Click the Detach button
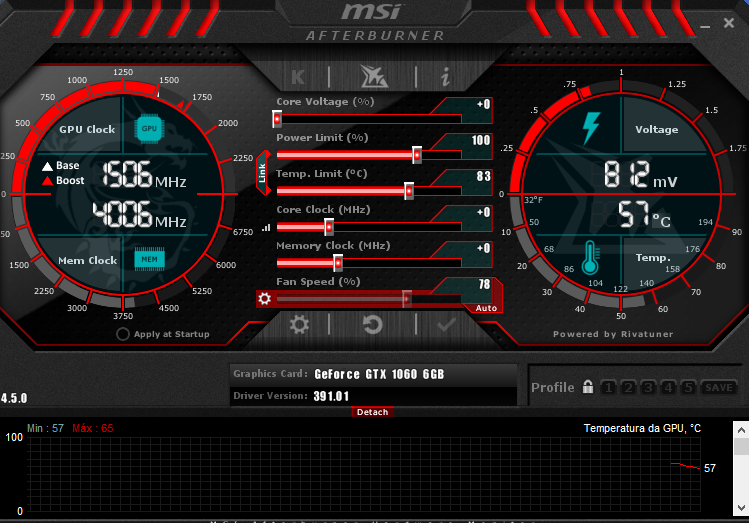Screen dimensions: 749x523 coord(373,412)
